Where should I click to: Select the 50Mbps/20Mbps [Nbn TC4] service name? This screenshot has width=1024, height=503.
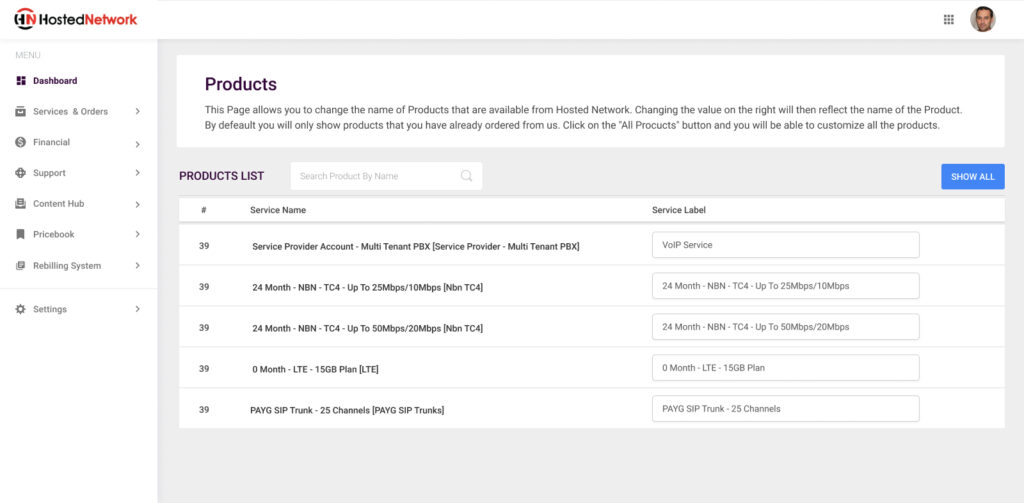[x=368, y=329]
